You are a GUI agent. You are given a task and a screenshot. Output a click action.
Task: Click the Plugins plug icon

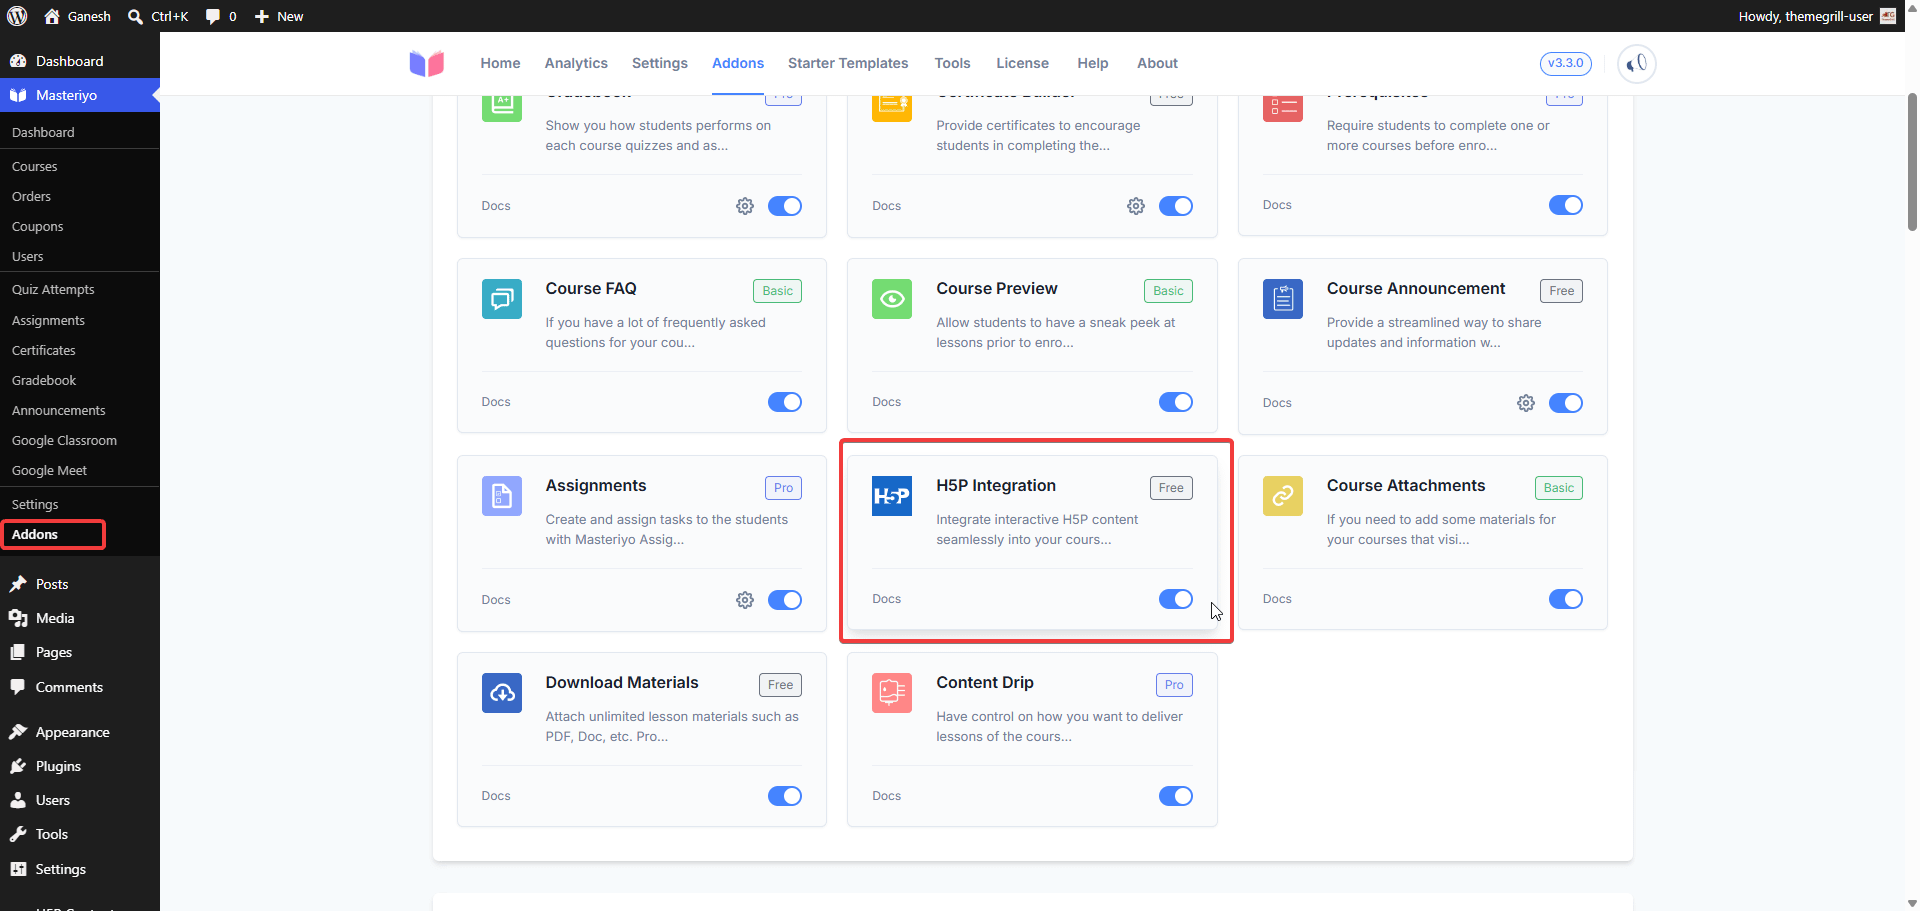pos(18,766)
